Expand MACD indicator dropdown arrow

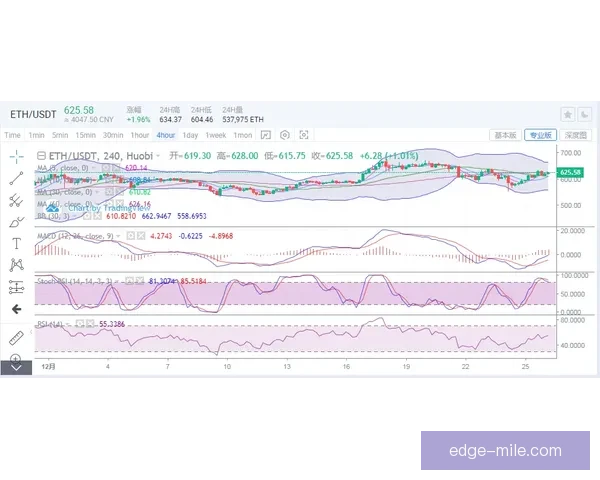[x=119, y=236]
